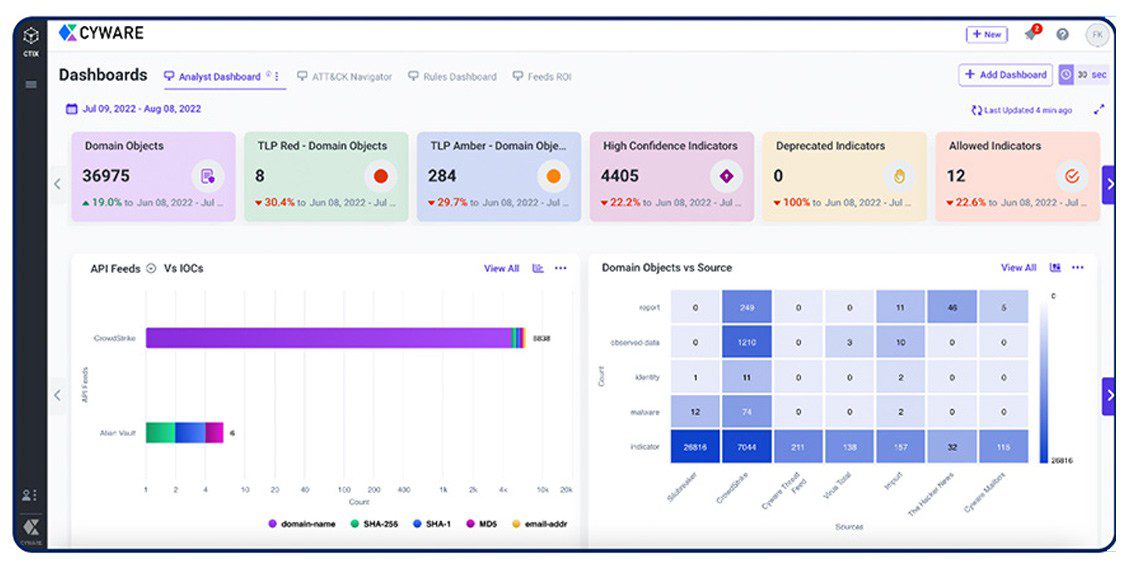Image resolution: width=1128 pixels, height=561 pixels.
Task: Click heatmap cell 211 for indicator
Action: coord(798,447)
